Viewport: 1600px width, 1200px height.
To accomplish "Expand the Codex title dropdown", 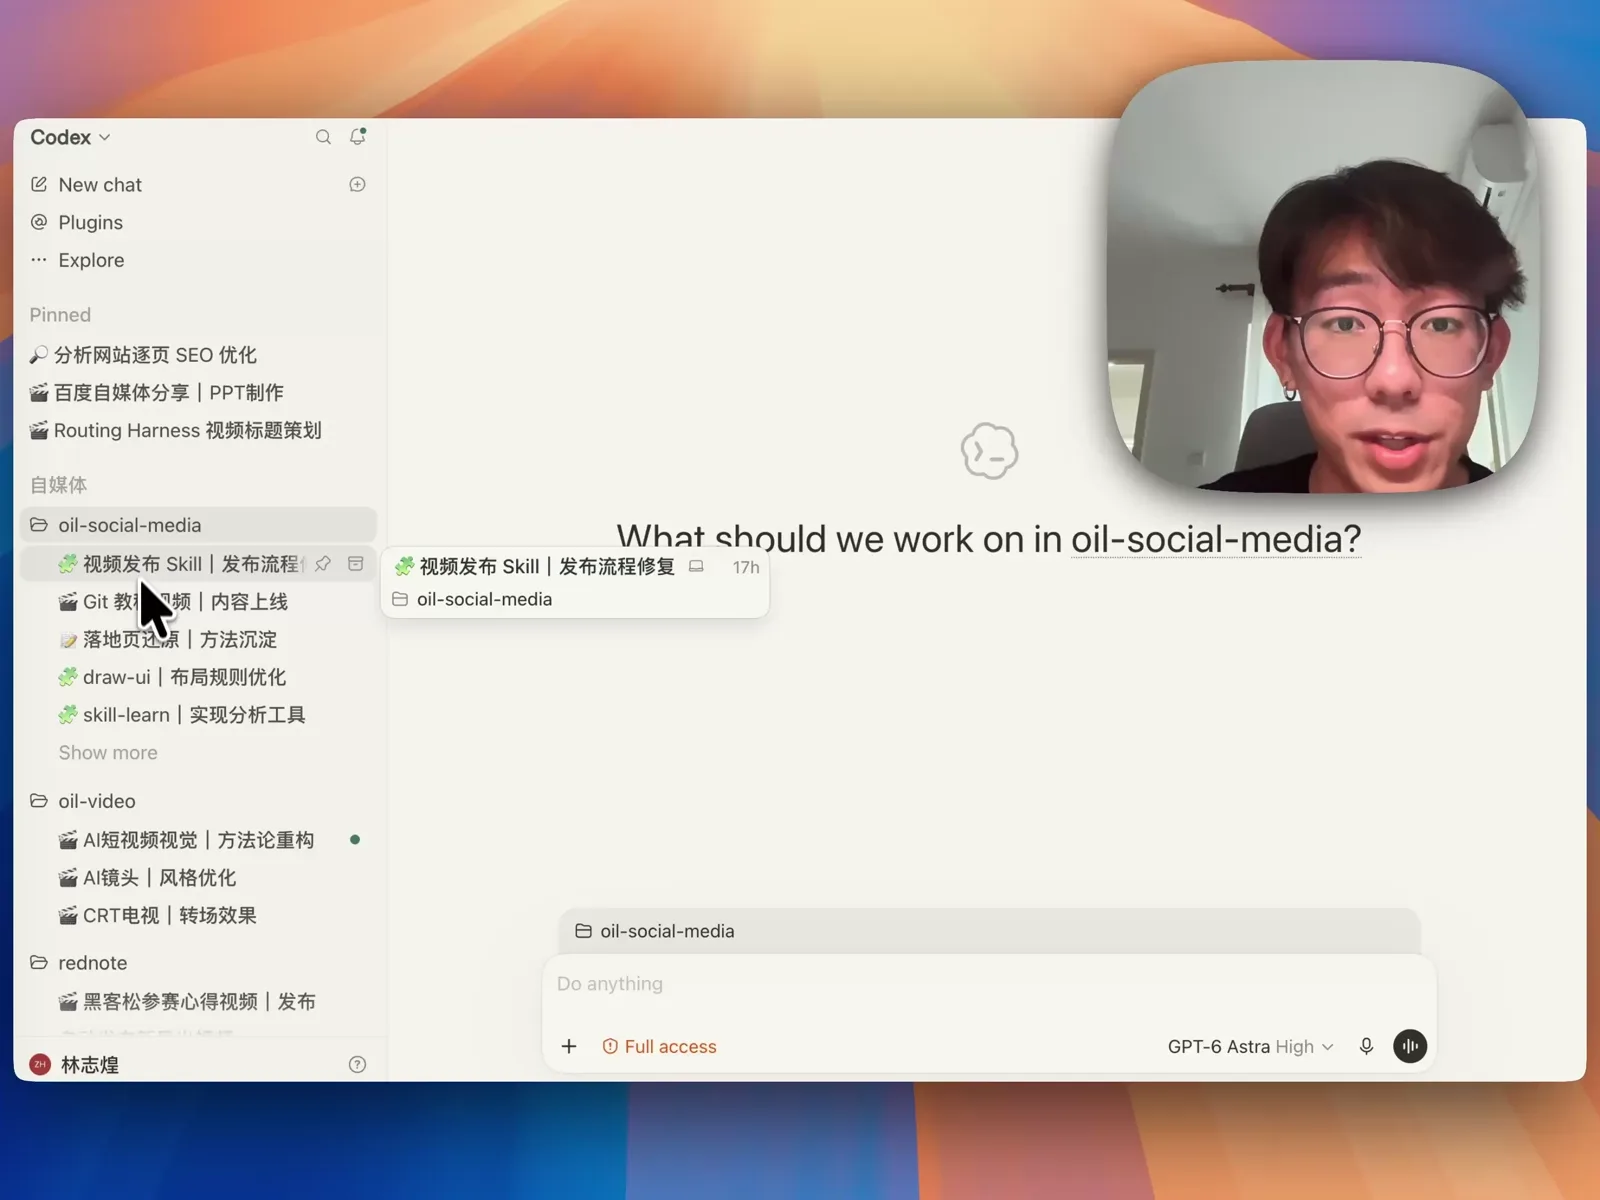I will 70,137.
